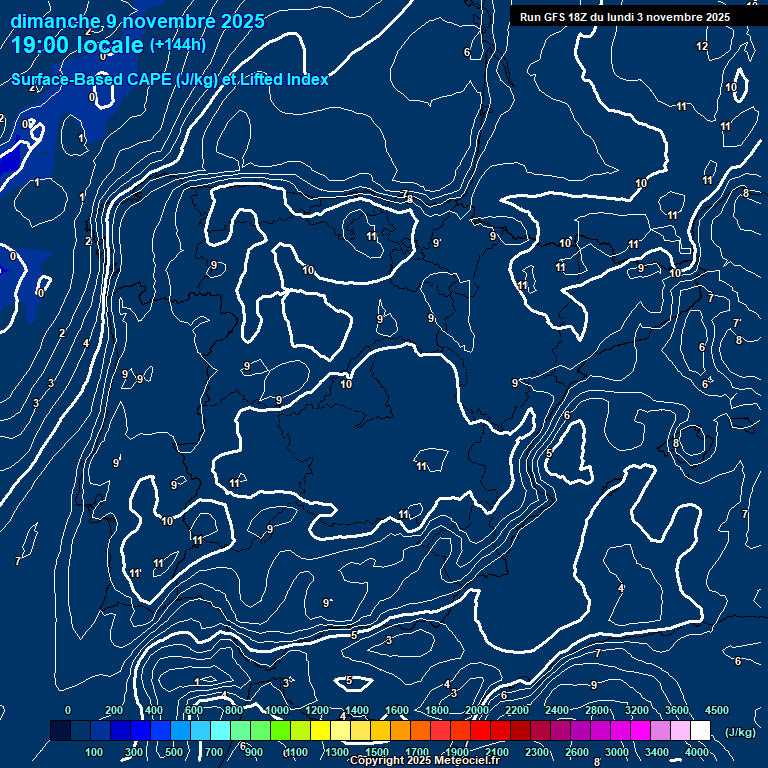The image size is (768, 768).
Task: Click the legend value '1700'
Action: [x=417, y=752]
